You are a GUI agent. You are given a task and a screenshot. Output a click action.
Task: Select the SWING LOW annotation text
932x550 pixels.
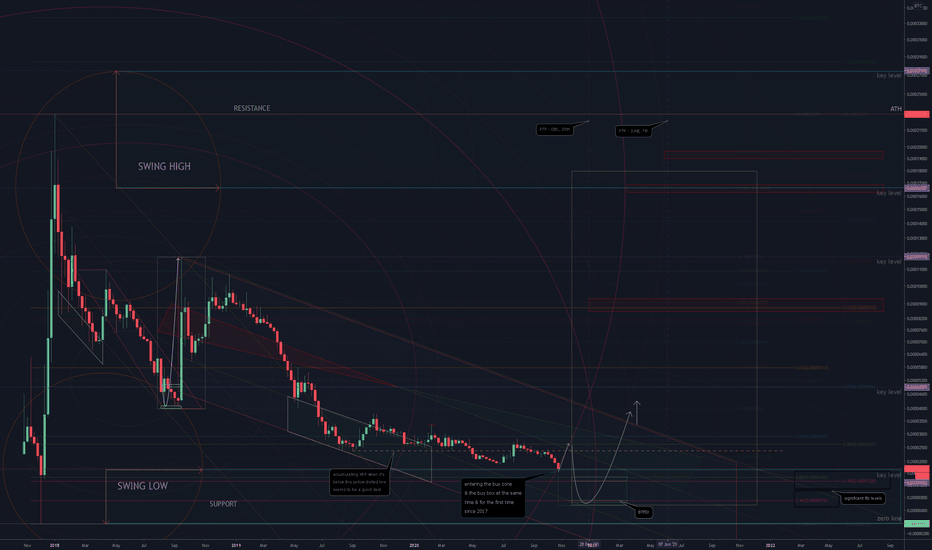143,486
